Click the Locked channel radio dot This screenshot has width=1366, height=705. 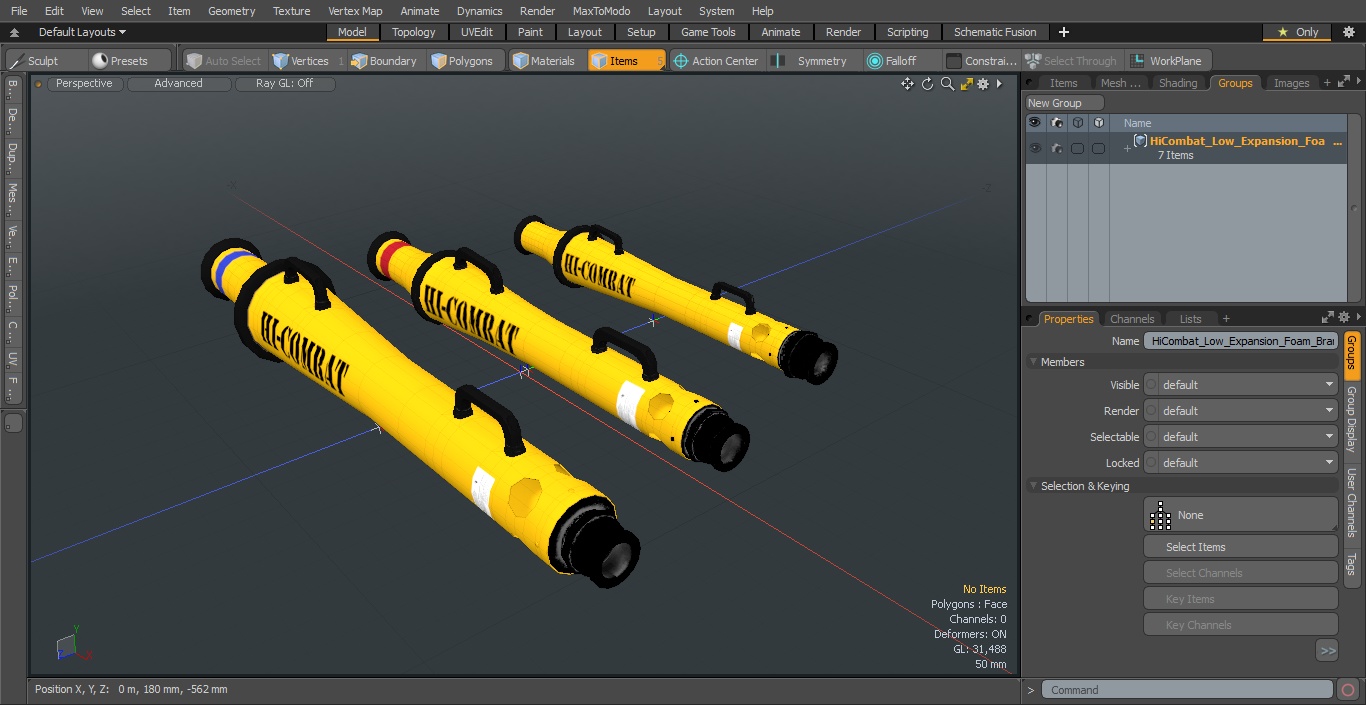coord(1150,463)
